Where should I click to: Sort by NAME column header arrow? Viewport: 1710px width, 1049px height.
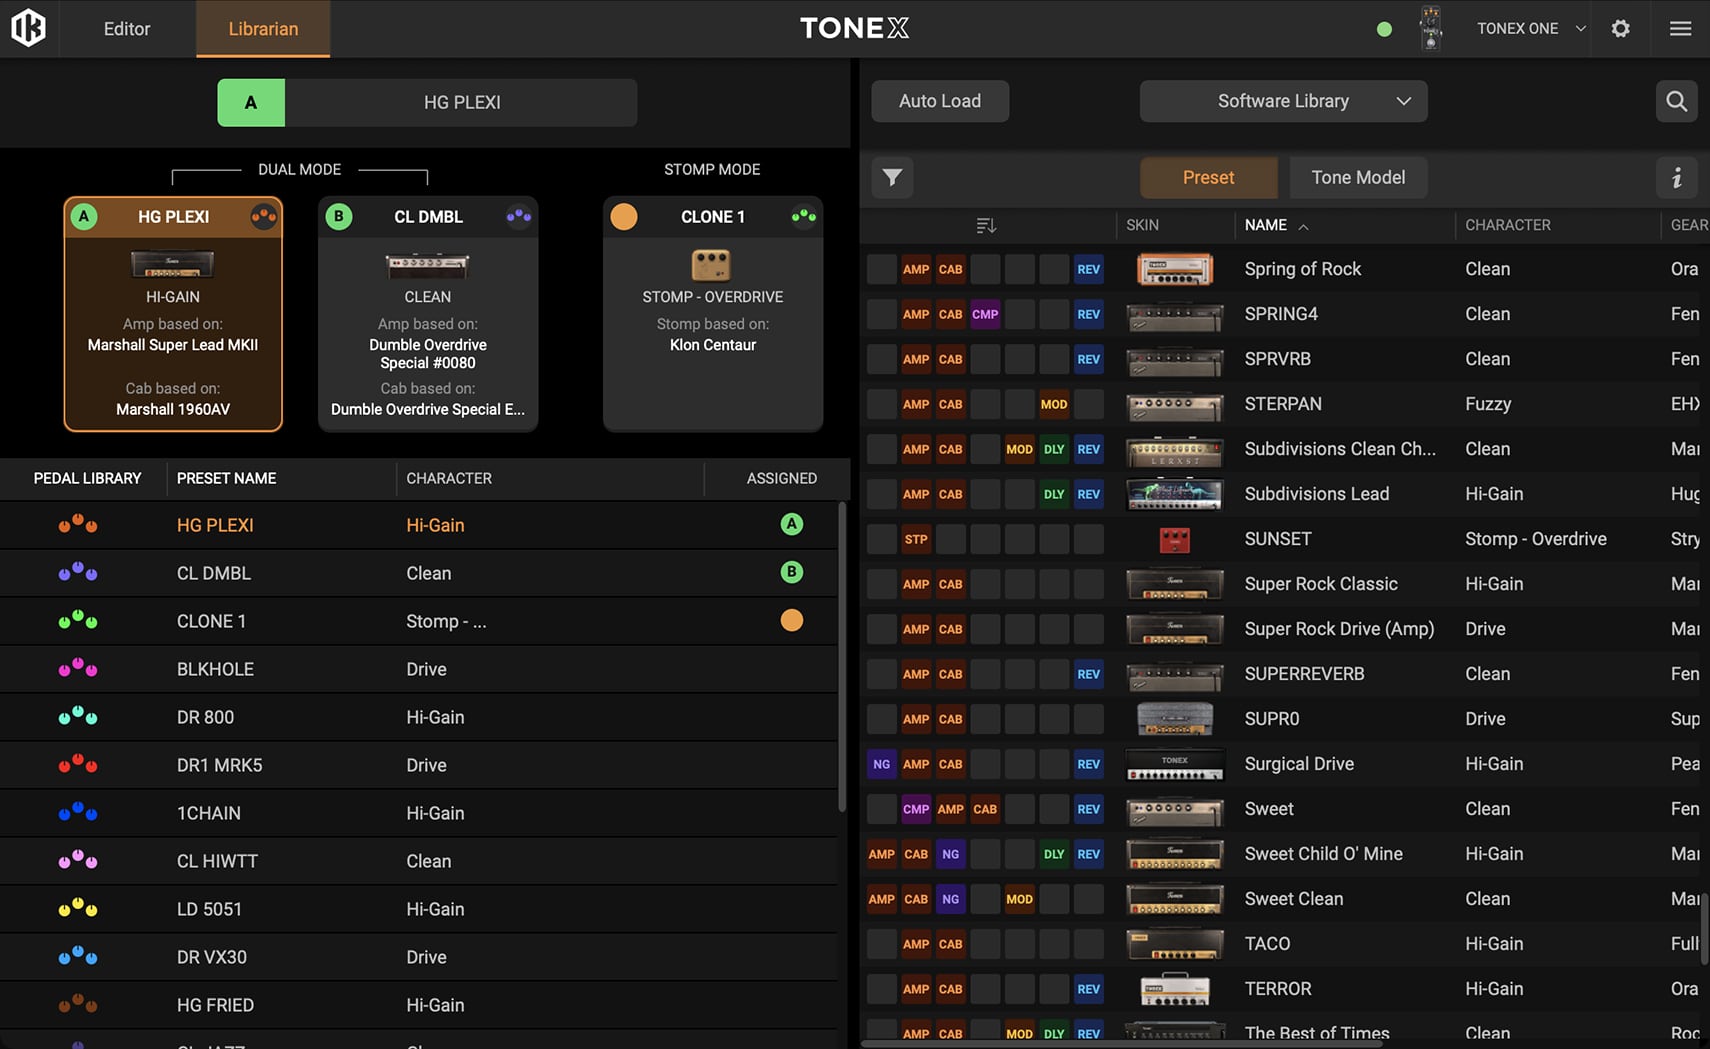coord(1303,227)
